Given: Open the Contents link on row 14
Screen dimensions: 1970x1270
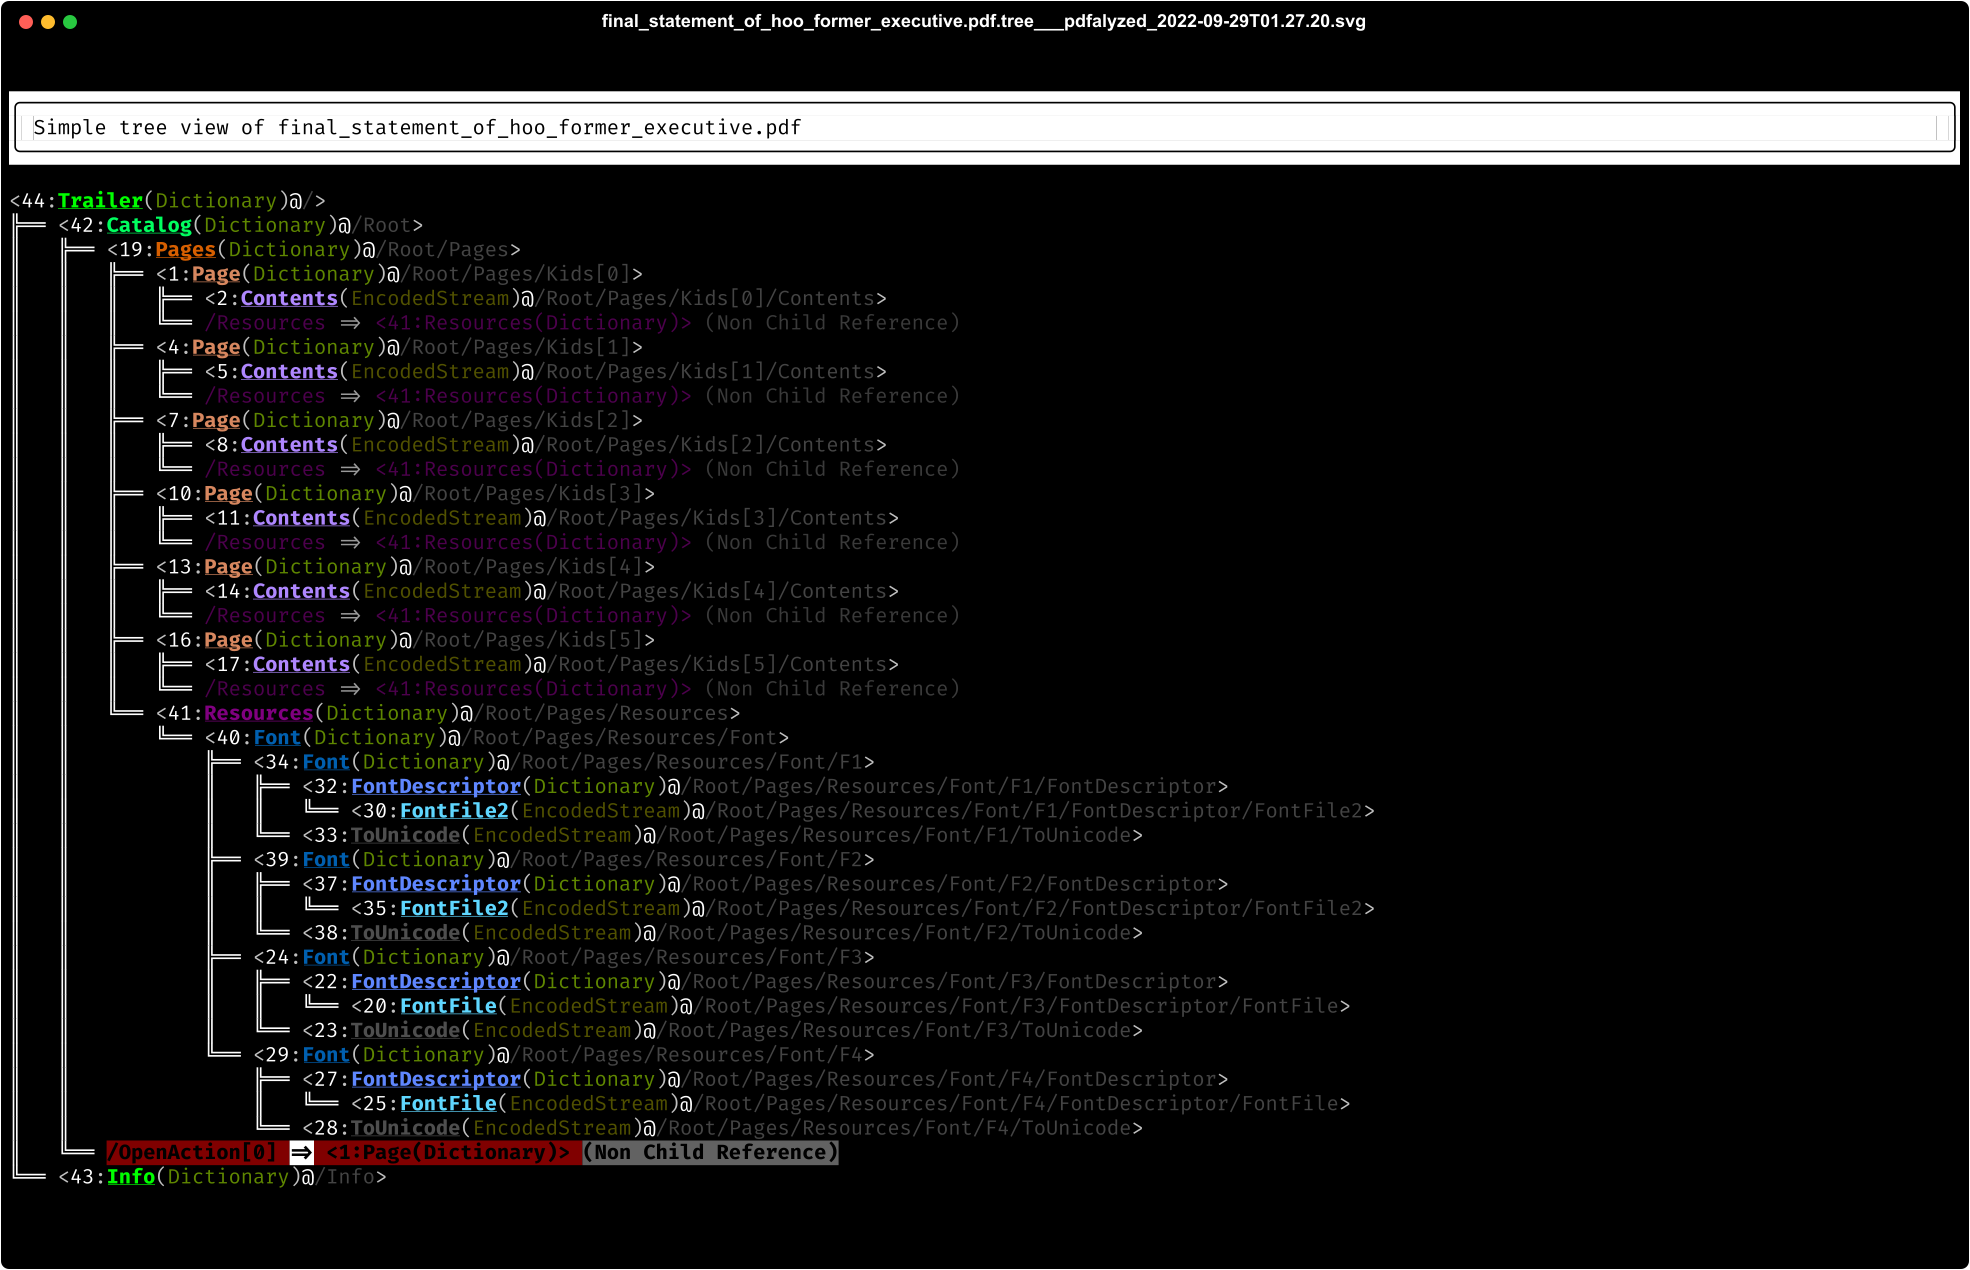Looking at the screenshot, I should pos(301,591).
